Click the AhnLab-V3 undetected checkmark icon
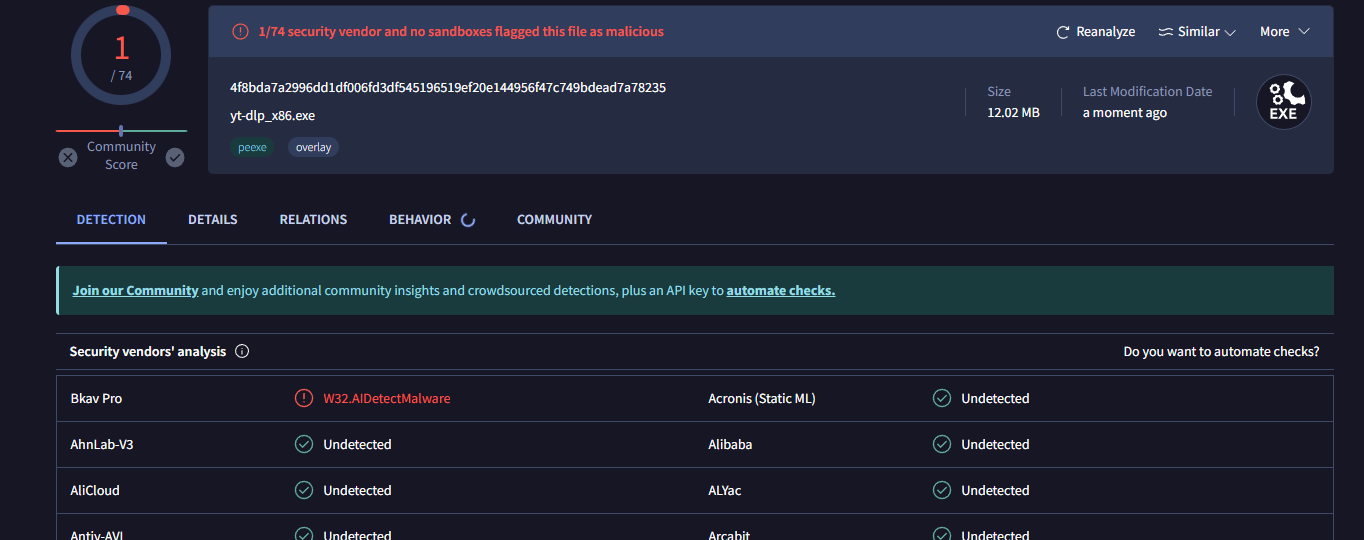This screenshot has width=1364, height=540. click(304, 444)
